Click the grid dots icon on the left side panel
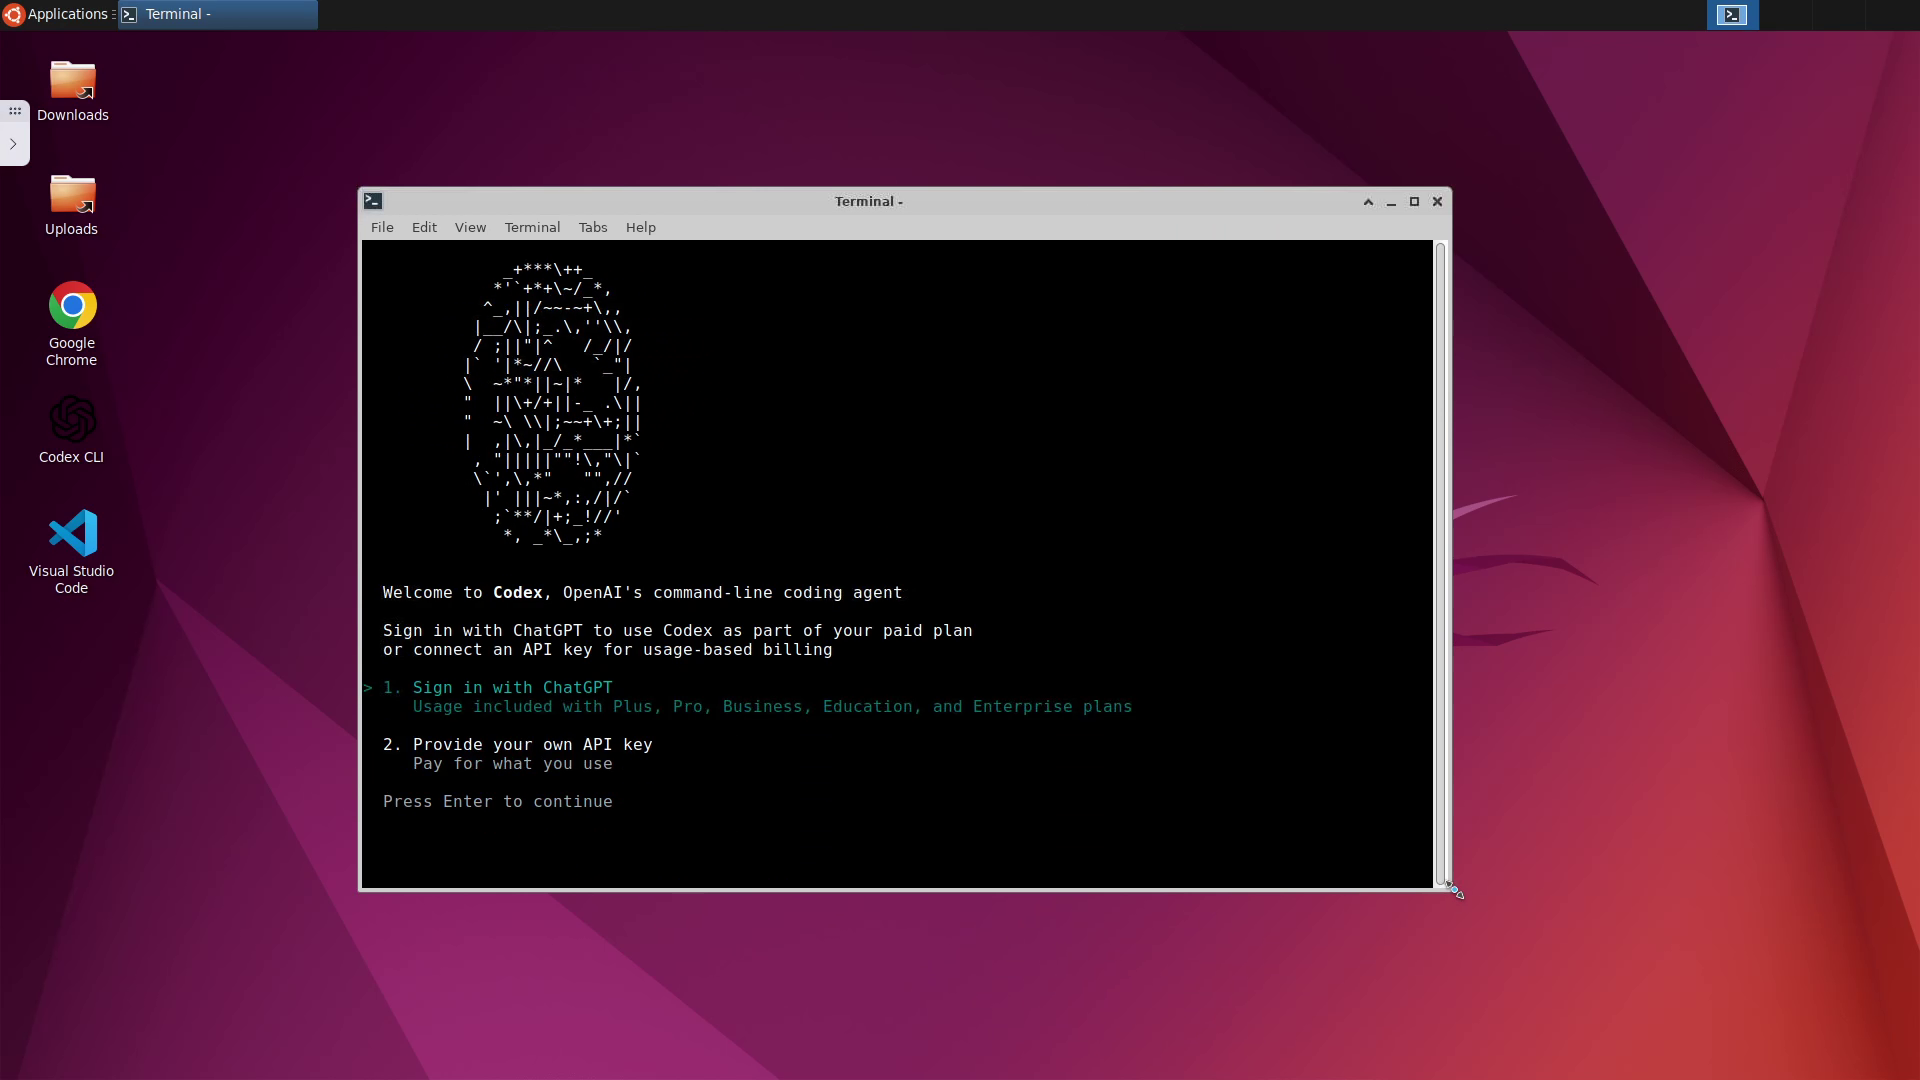 pyautogui.click(x=15, y=112)
